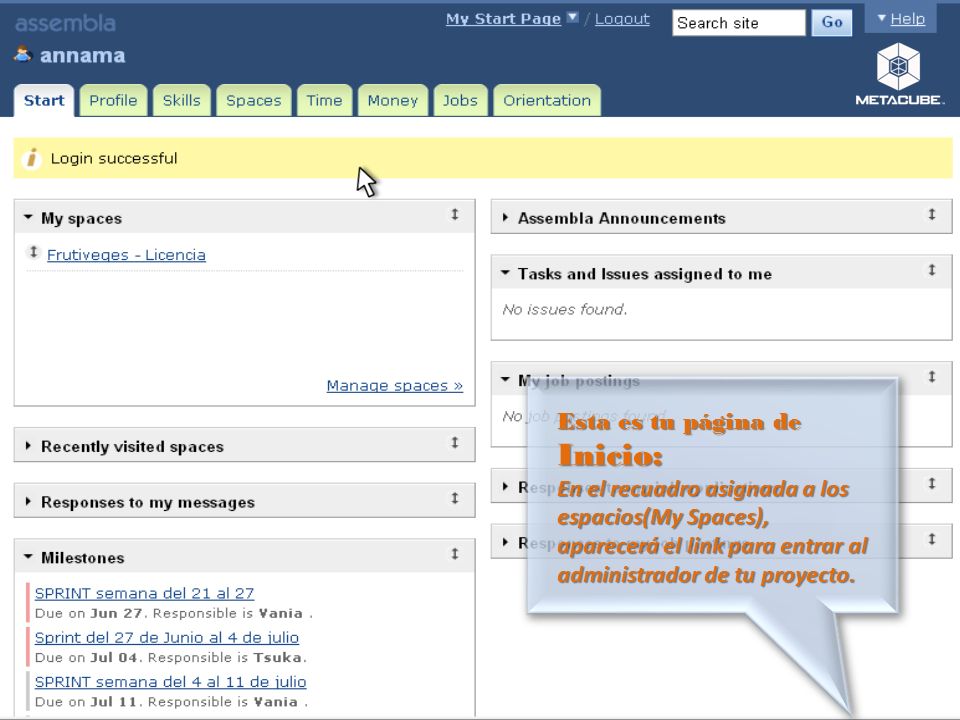
Task: Open milestone SPRINT semana del 21 al 27
Action: 144,593
